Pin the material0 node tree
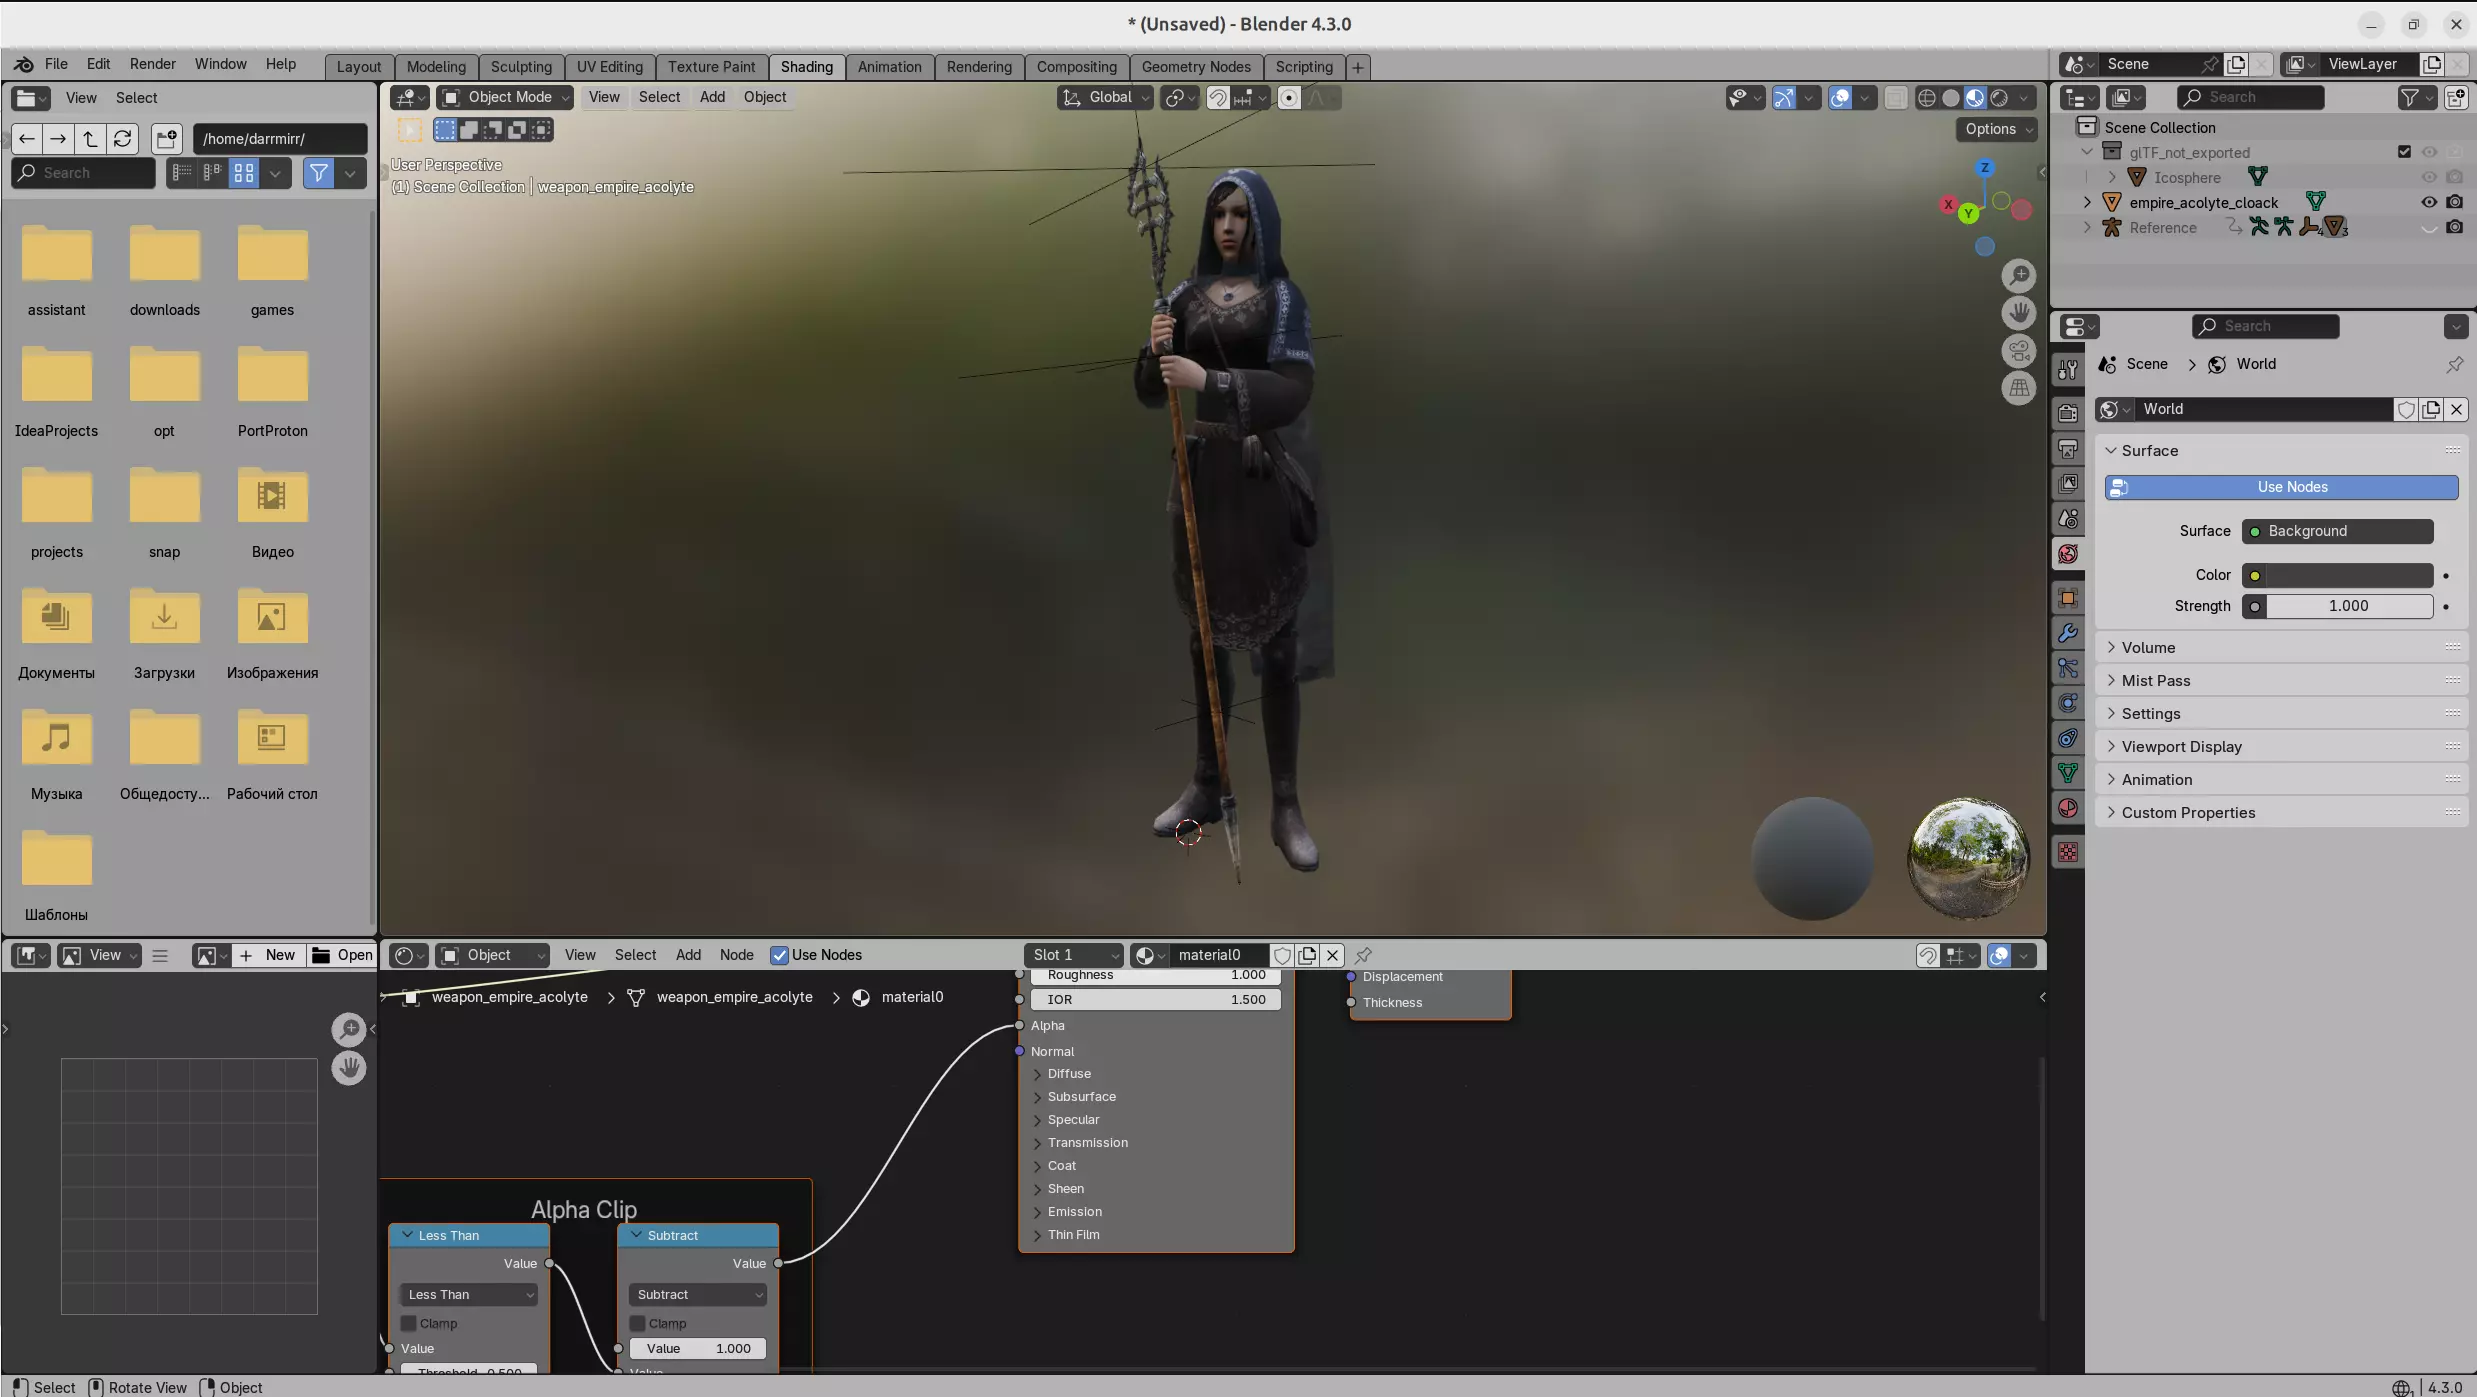This screenshot has height=1397, width=2477. (x=1363, y=955)
